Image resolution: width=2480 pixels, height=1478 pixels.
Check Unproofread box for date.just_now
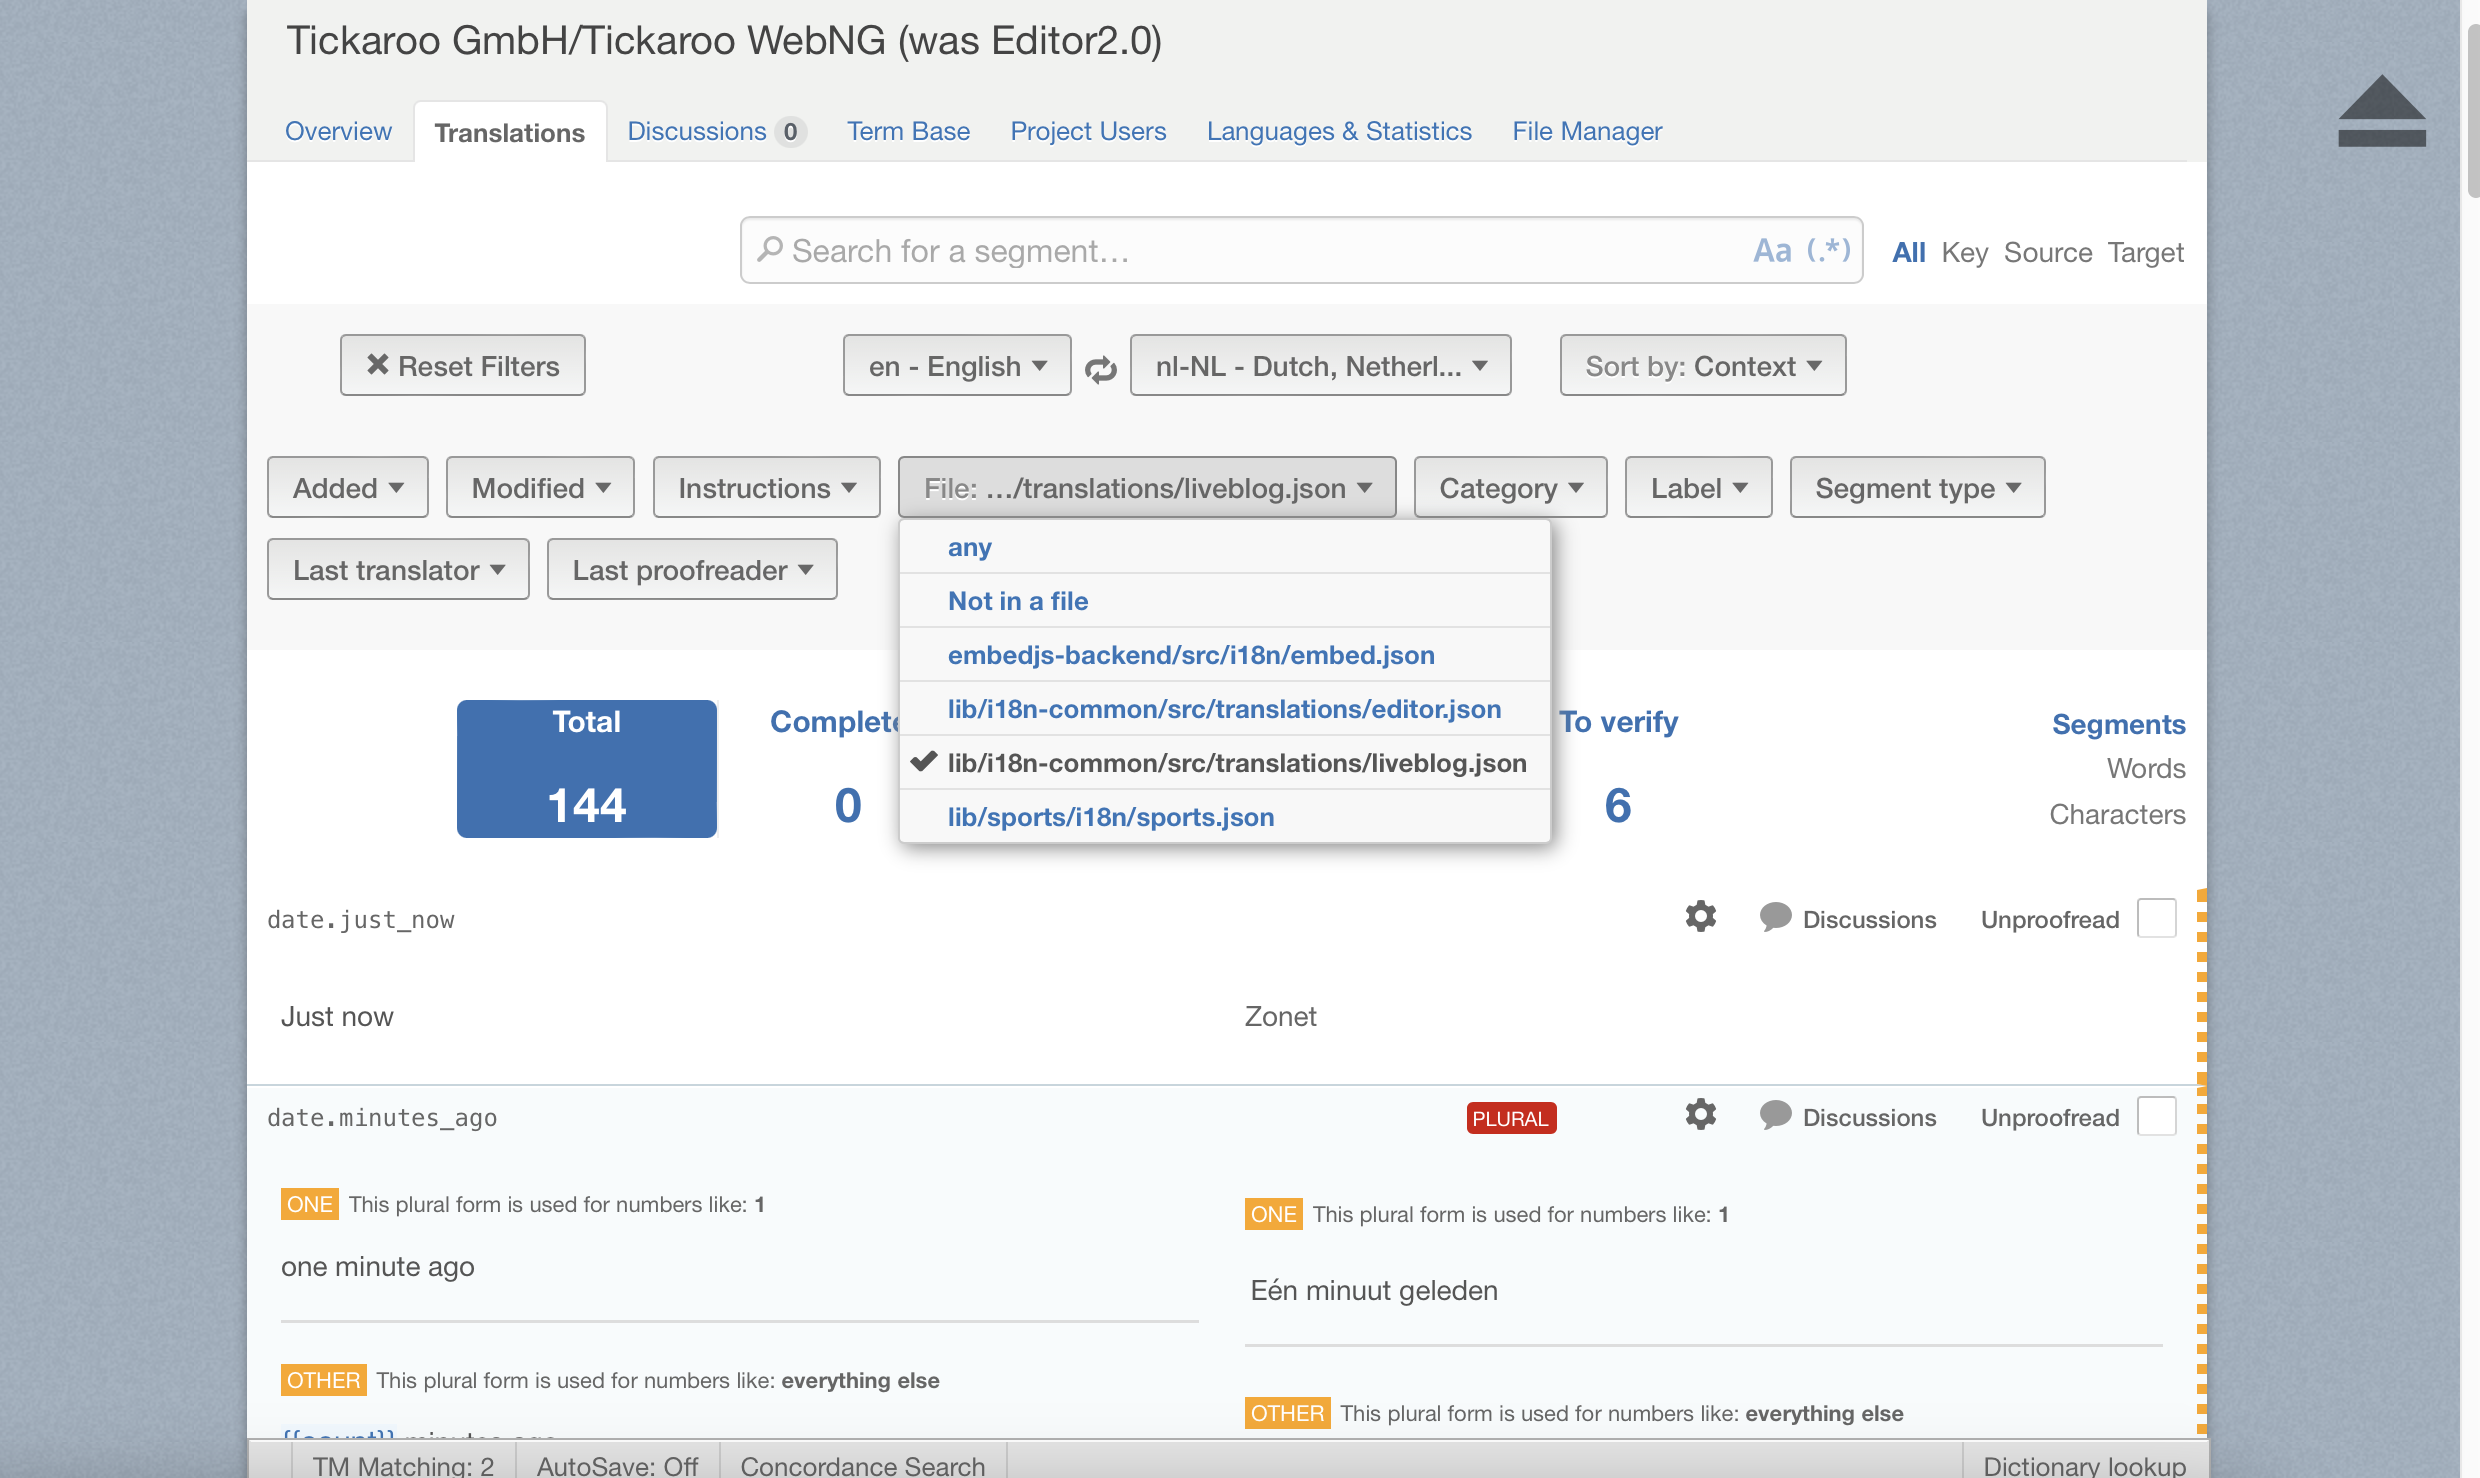tap(2156, 918)
